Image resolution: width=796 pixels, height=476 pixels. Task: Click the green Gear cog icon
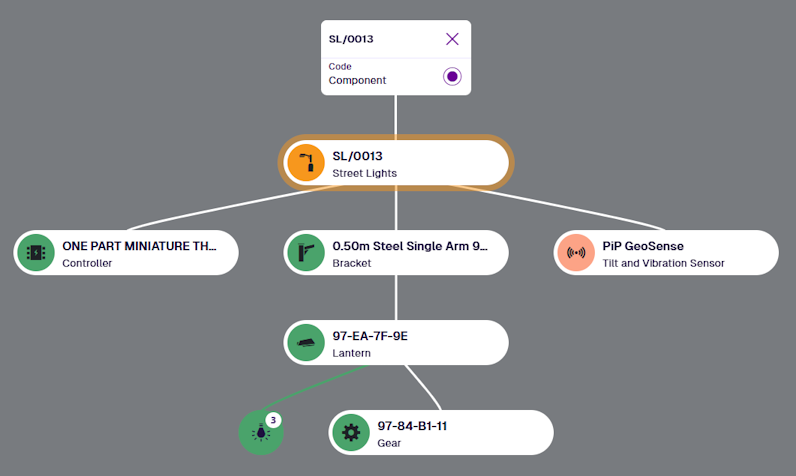point(351,433)
